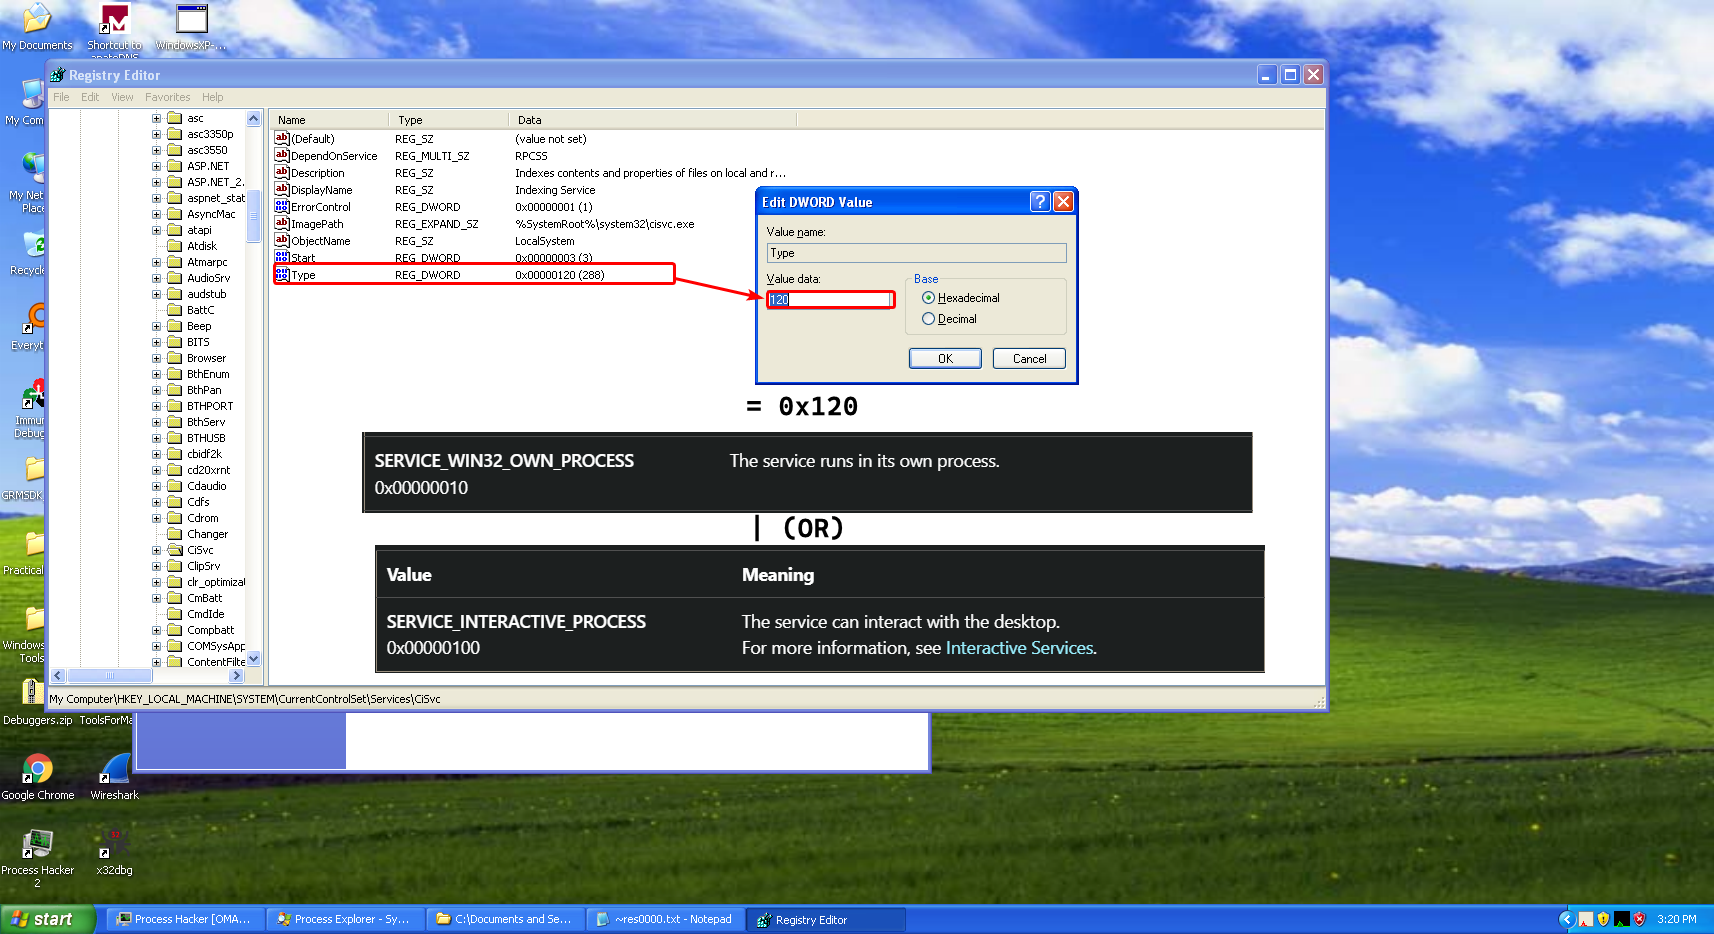Viewport: 1714px width, 934px height.
Task: Open the Favorites menu
Action: (x=167, y=97)
